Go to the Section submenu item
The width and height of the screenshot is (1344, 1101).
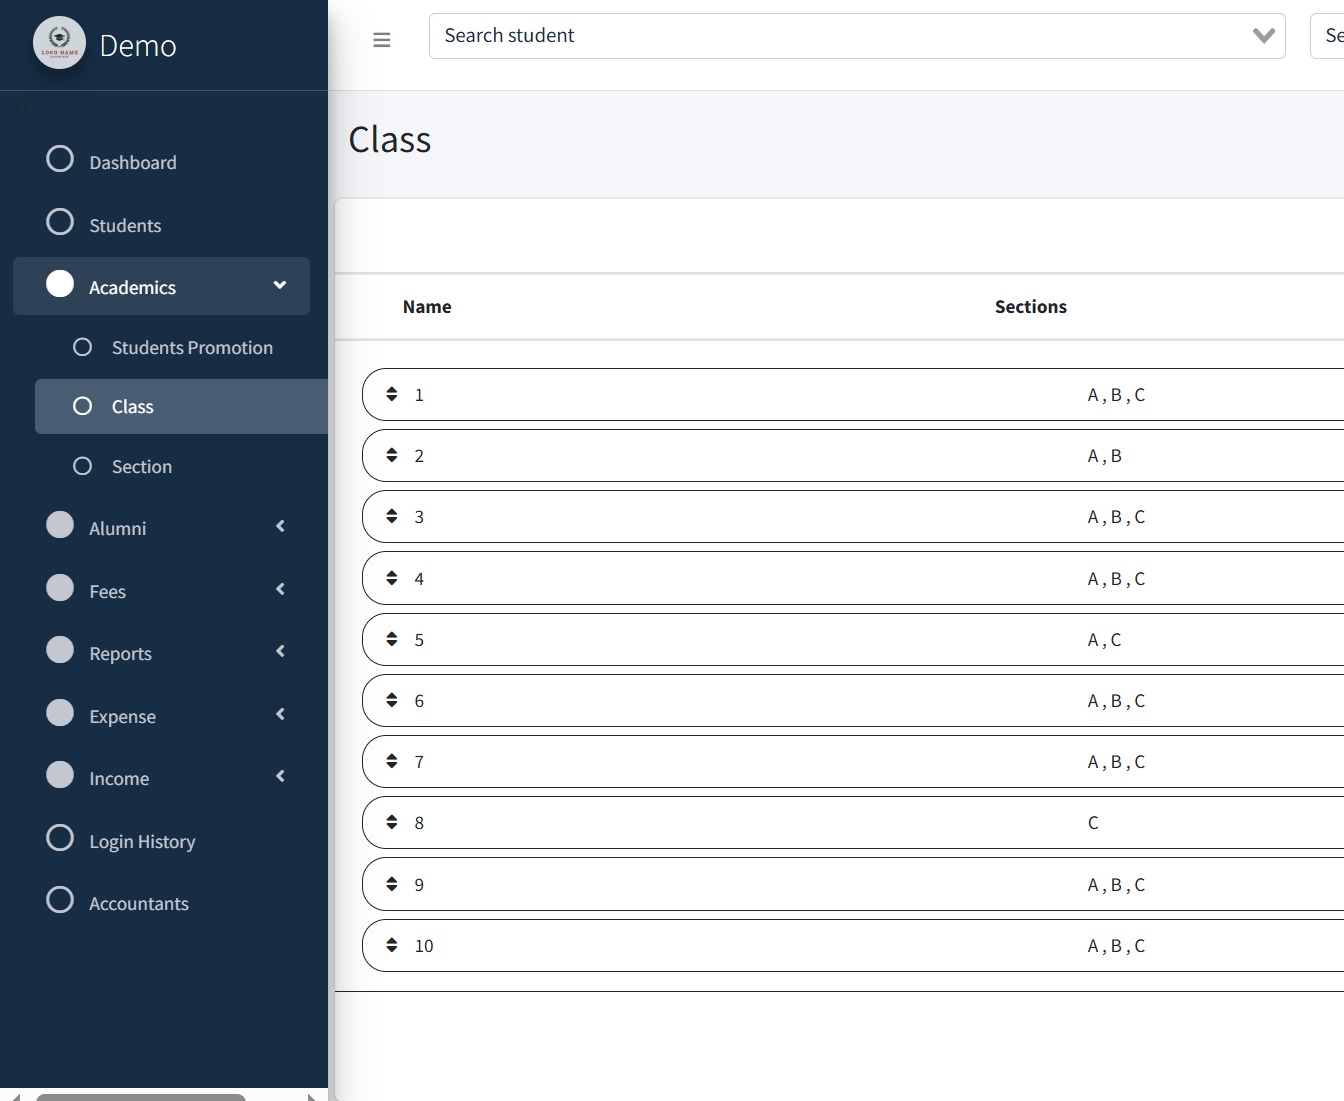point(141,467)
